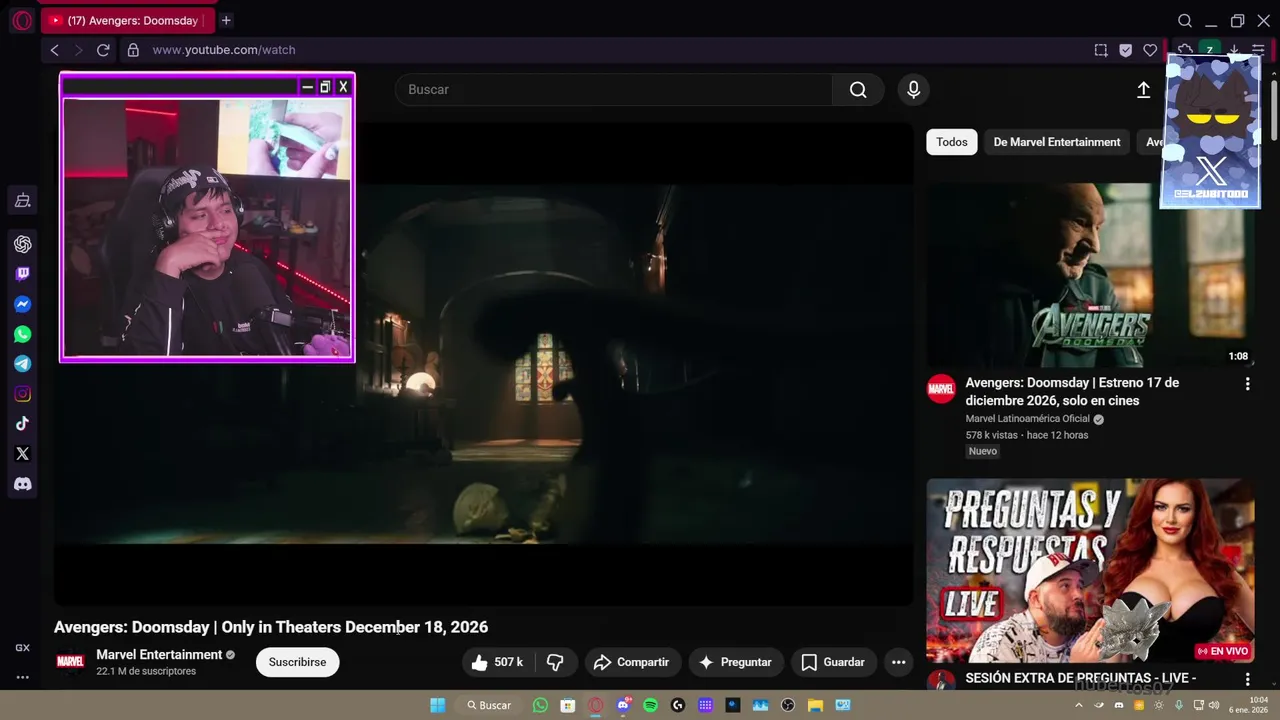Select the Todos filter chip

(951, 142)
